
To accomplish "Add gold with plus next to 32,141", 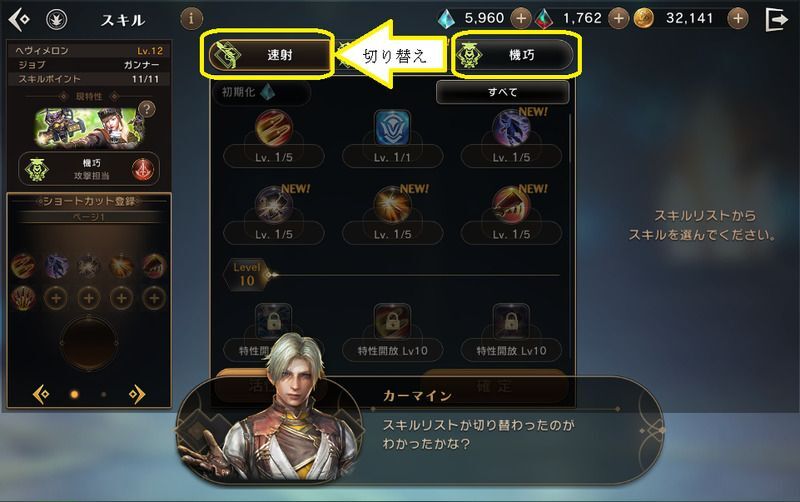I will [x=738, y=19].
